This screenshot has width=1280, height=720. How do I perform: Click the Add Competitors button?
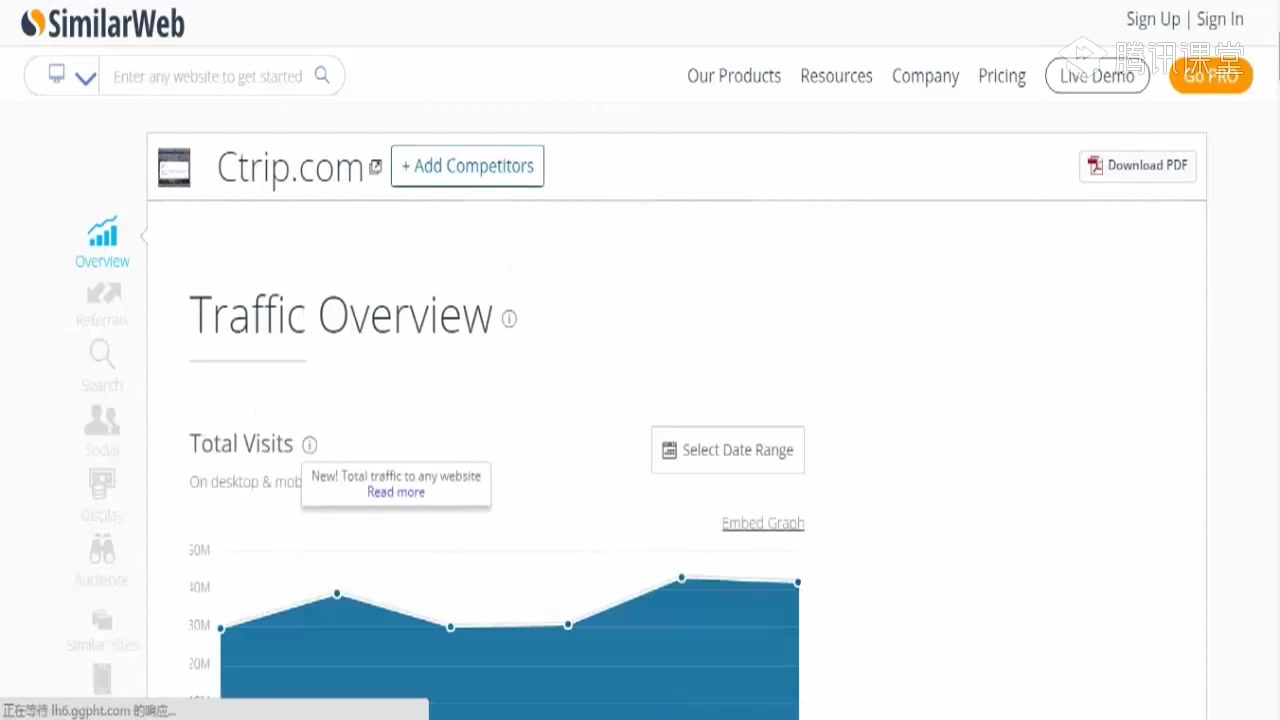tap(467, 166)
